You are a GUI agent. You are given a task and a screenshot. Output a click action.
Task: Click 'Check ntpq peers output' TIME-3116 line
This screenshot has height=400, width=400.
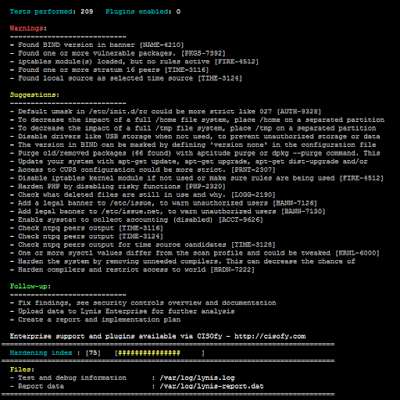point(87,228)
